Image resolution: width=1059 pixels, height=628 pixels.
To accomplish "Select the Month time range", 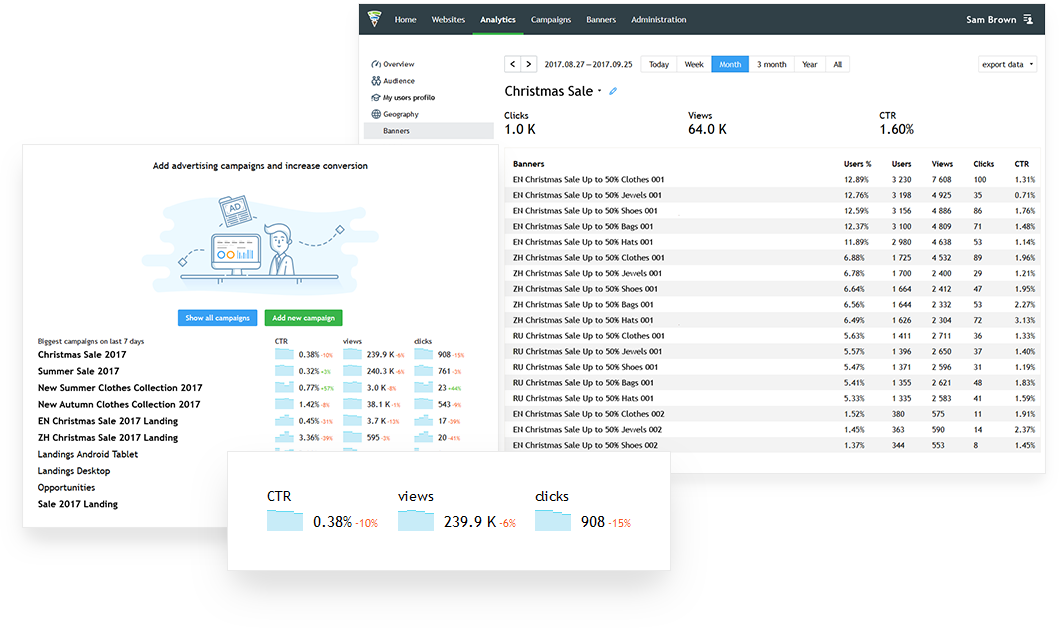I will point(730,64).
